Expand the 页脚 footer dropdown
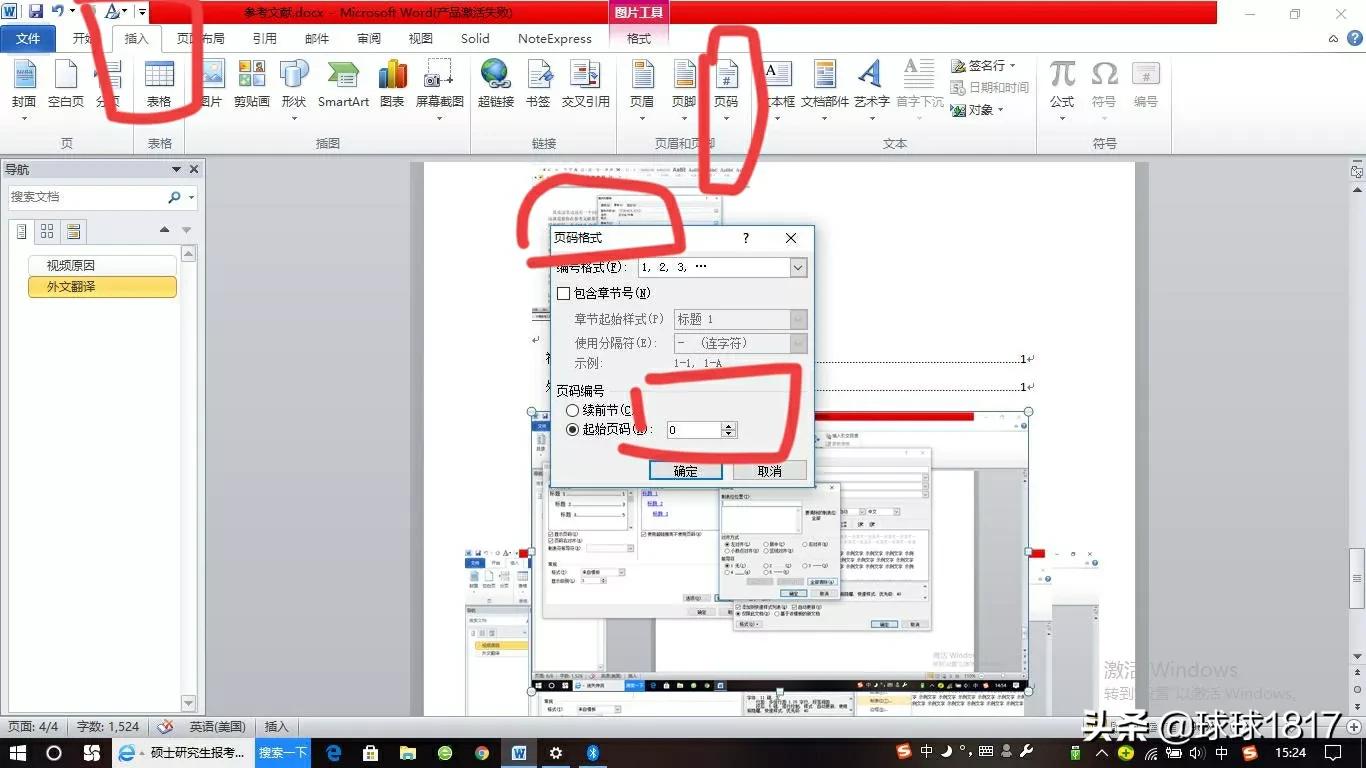 tap(684, 118)
